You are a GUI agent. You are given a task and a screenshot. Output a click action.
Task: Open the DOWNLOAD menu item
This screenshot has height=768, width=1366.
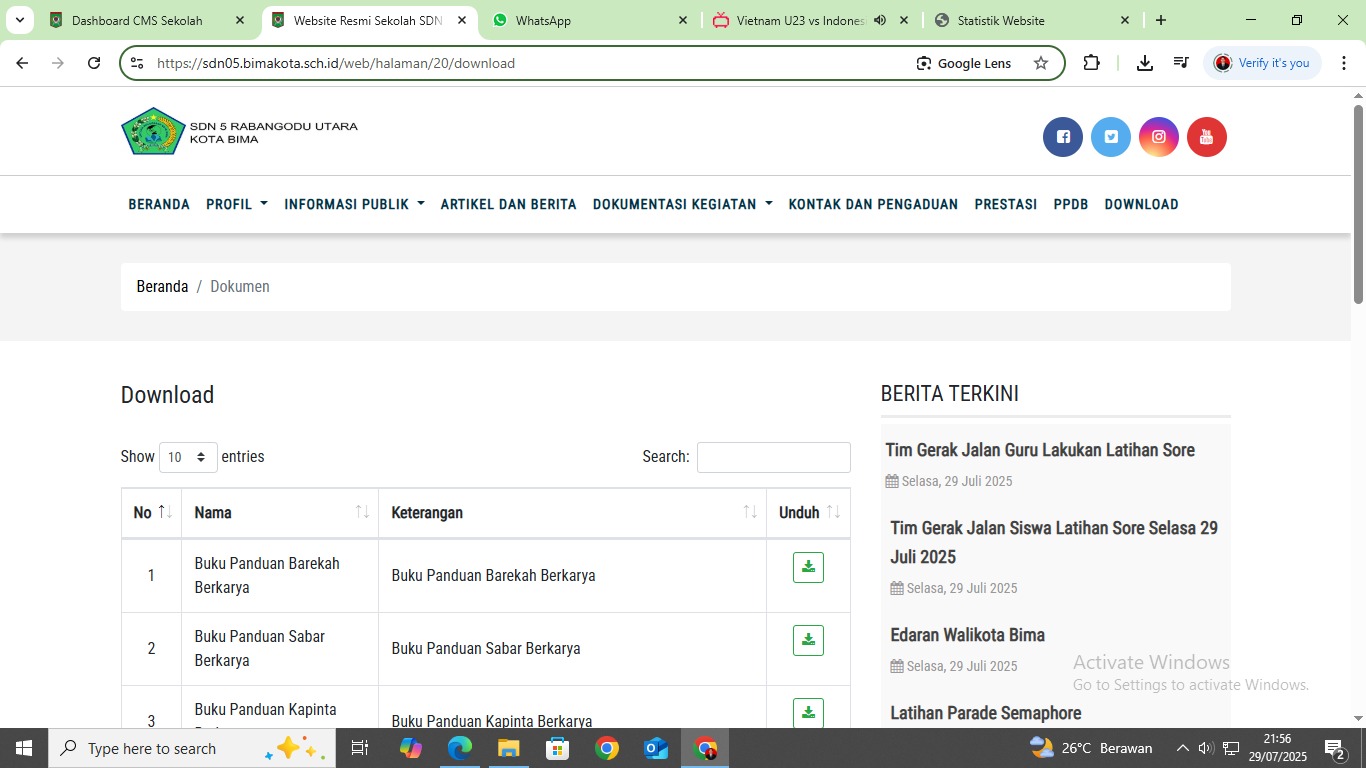click(1141, 204)
